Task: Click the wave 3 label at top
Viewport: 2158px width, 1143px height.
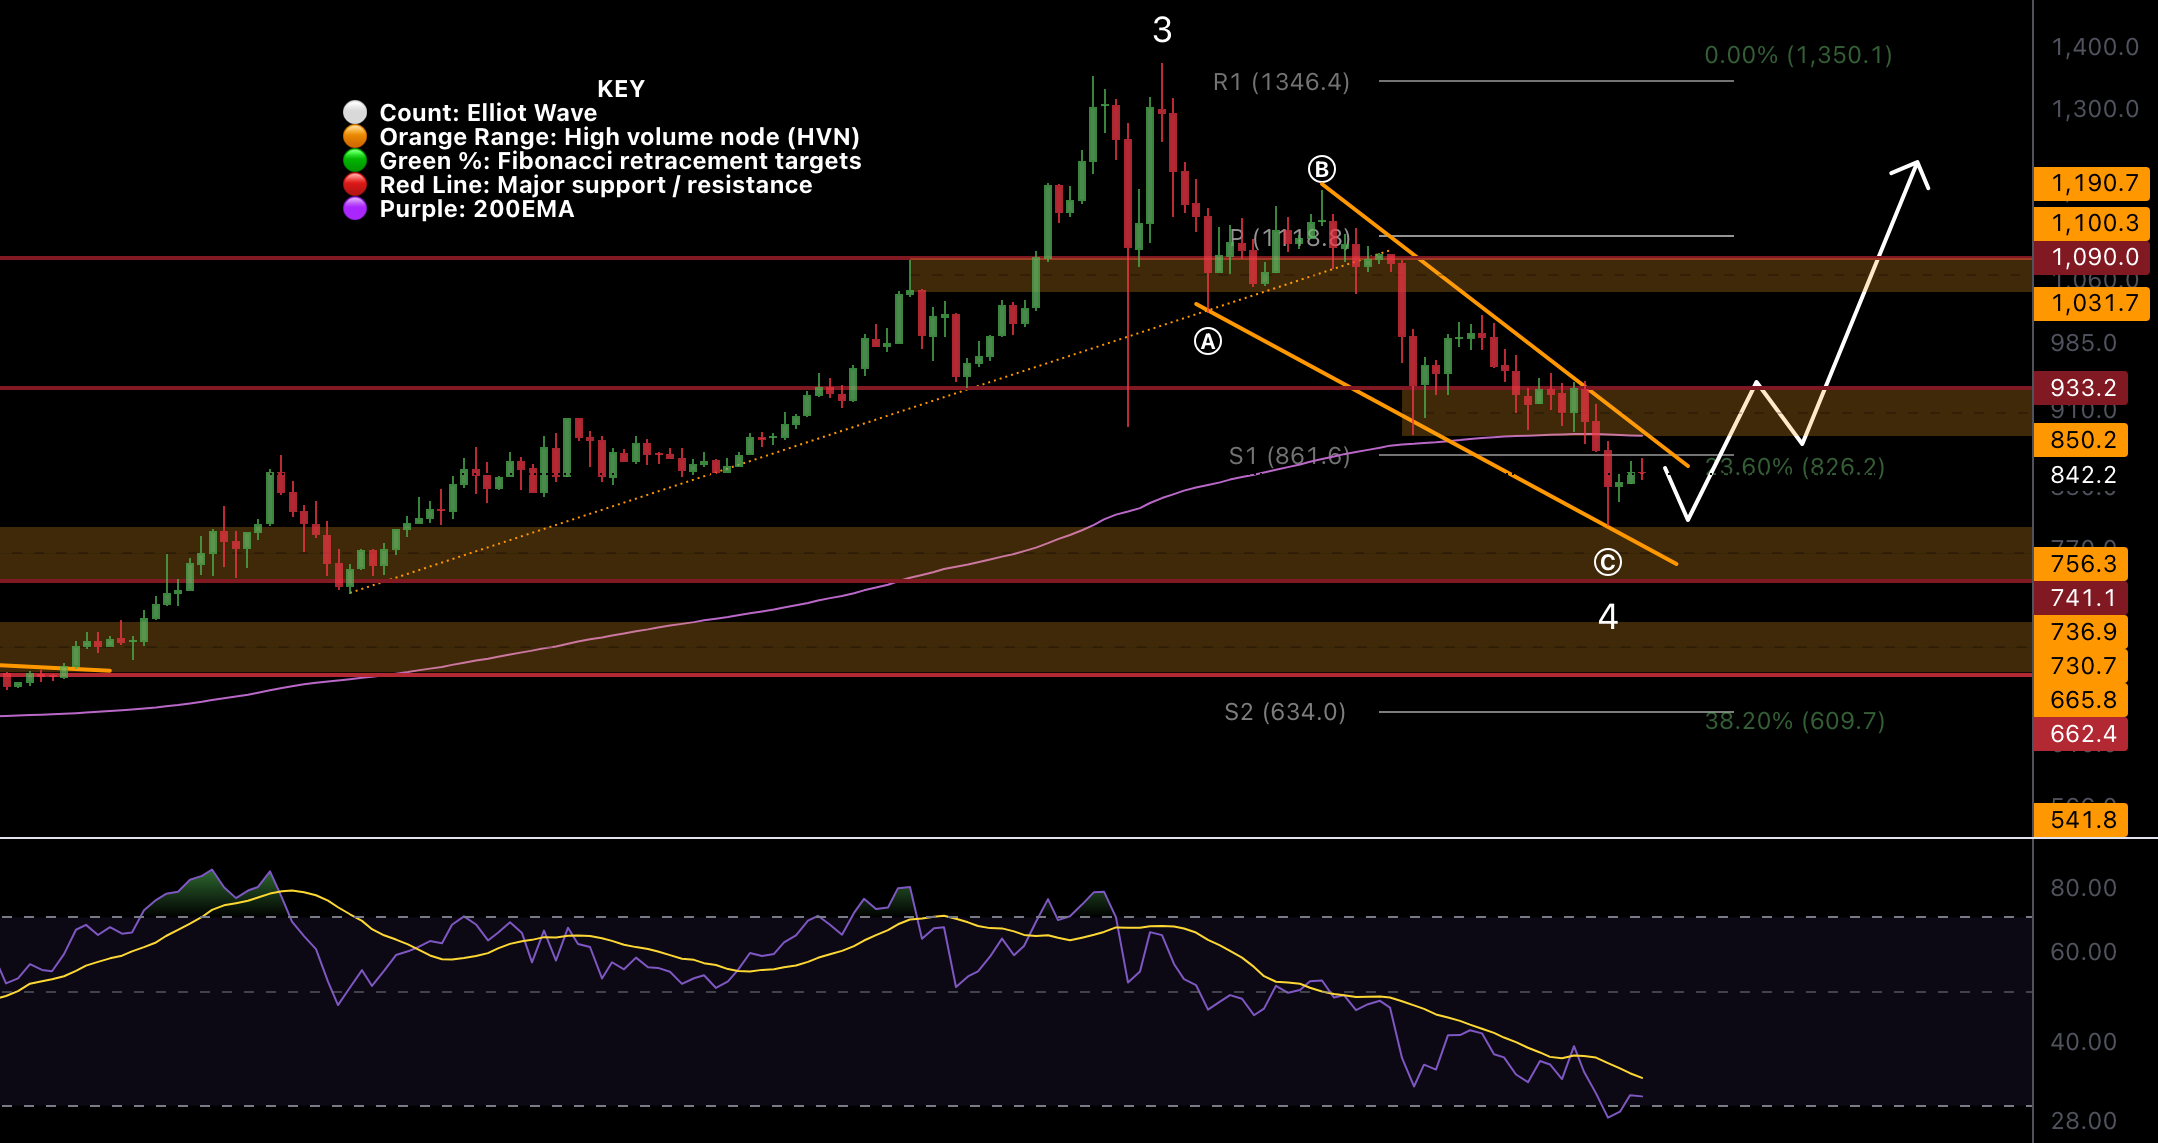Action: 1161,30
